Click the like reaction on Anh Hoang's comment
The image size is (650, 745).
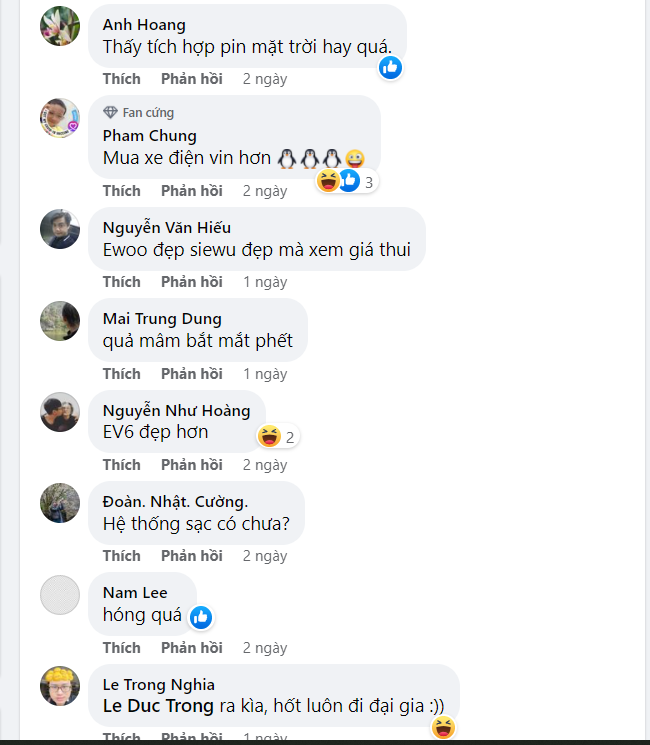point(390,67)
